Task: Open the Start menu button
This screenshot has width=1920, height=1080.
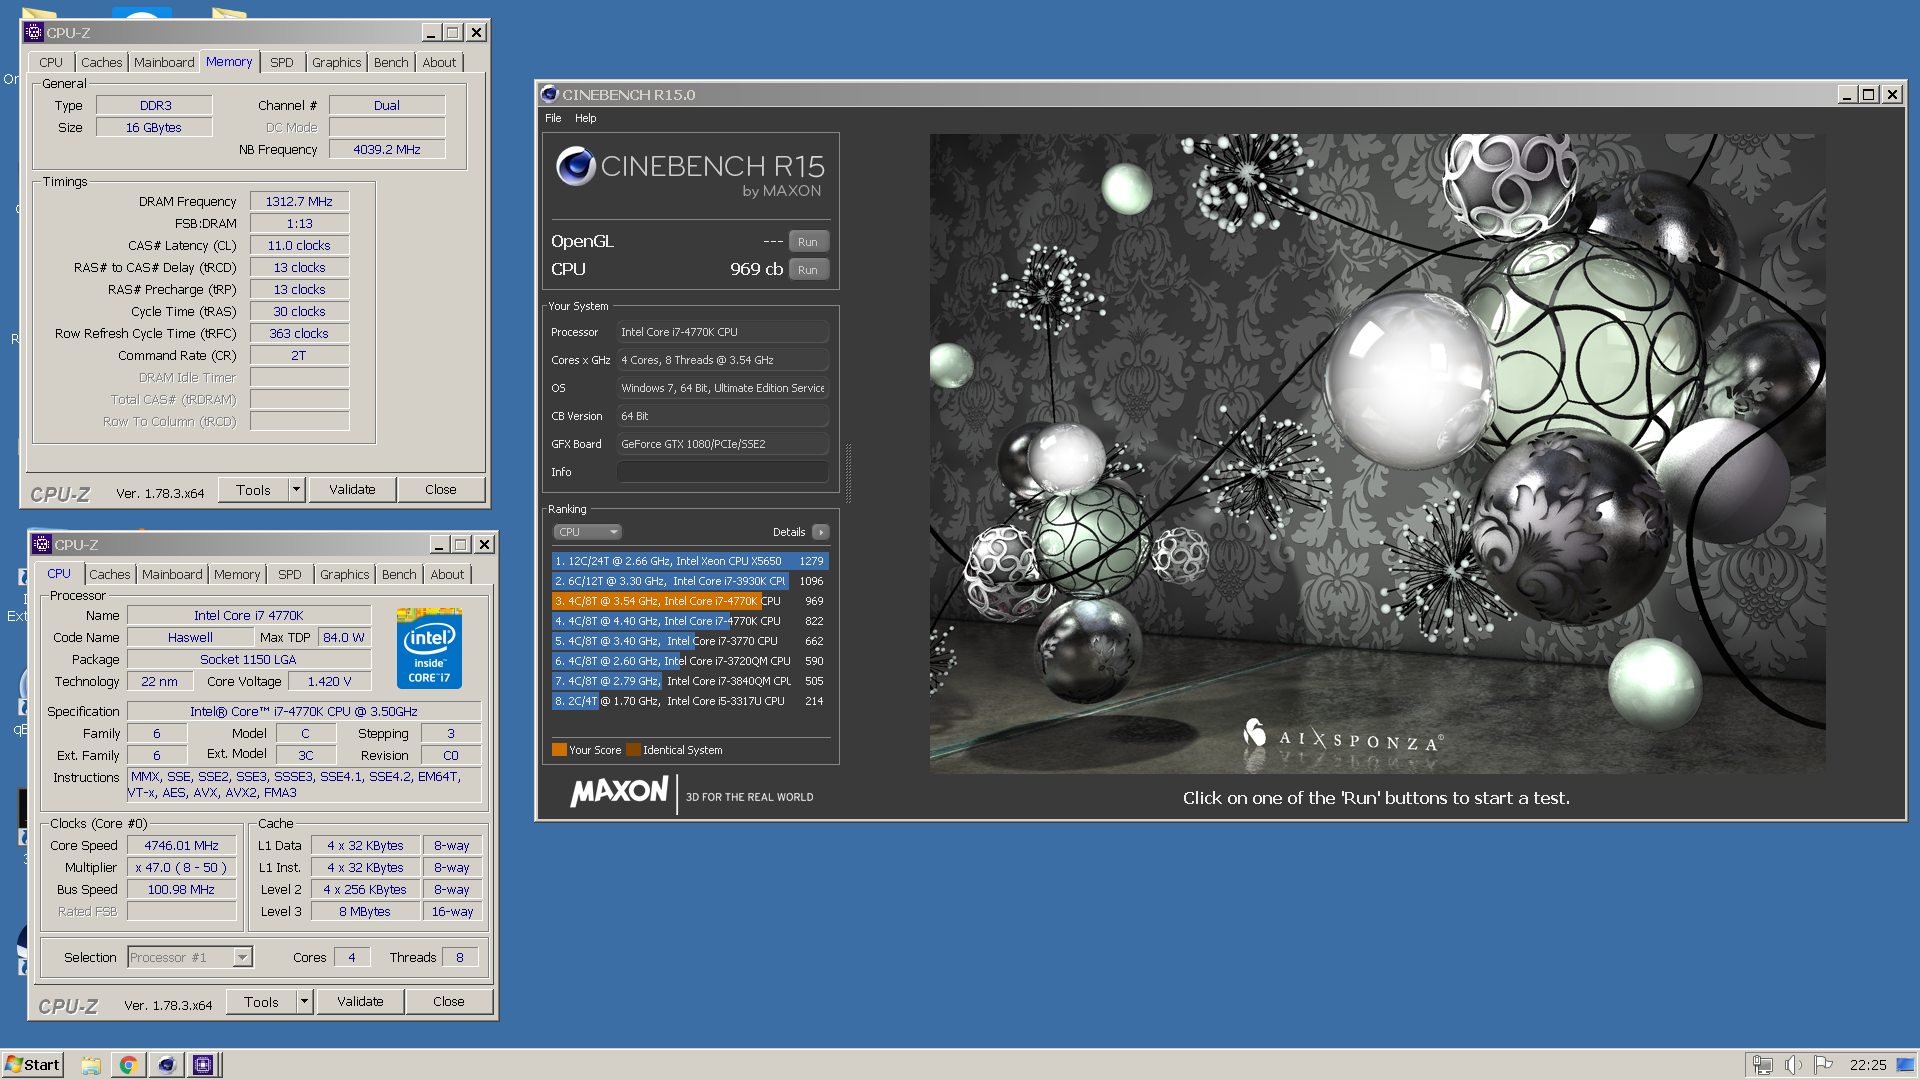Action: [33, 1065]
